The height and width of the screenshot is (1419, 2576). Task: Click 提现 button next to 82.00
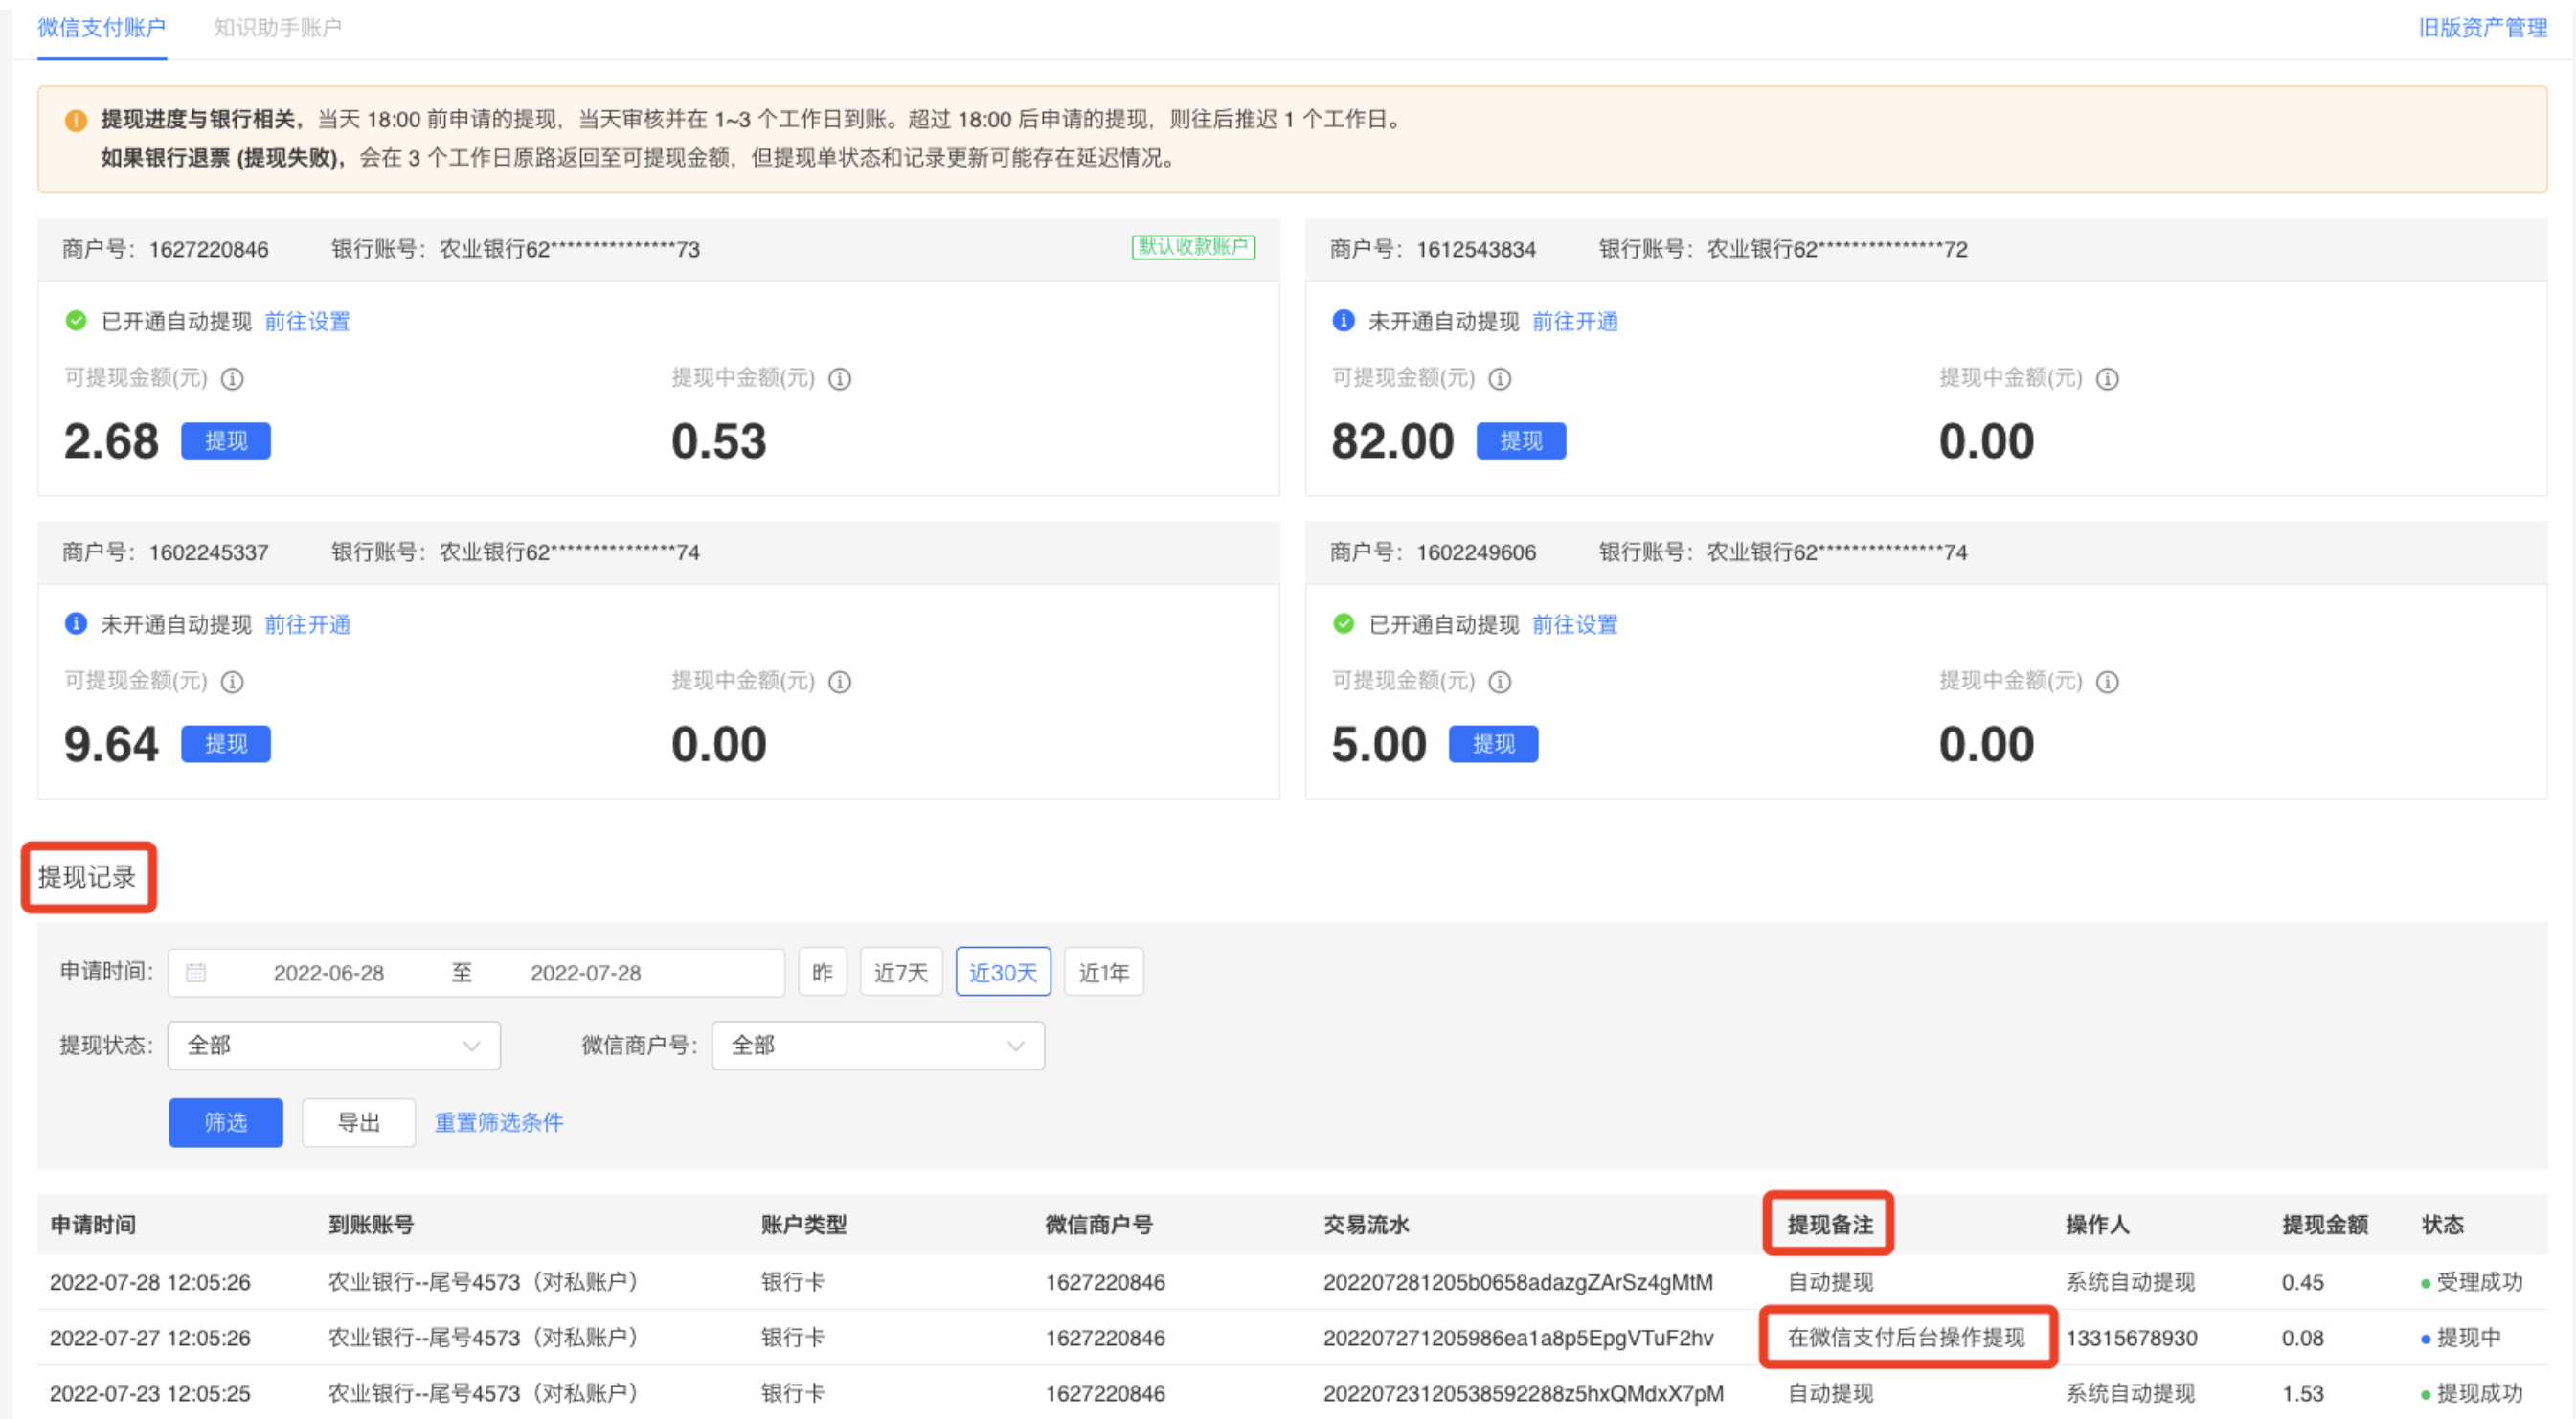1521,441
